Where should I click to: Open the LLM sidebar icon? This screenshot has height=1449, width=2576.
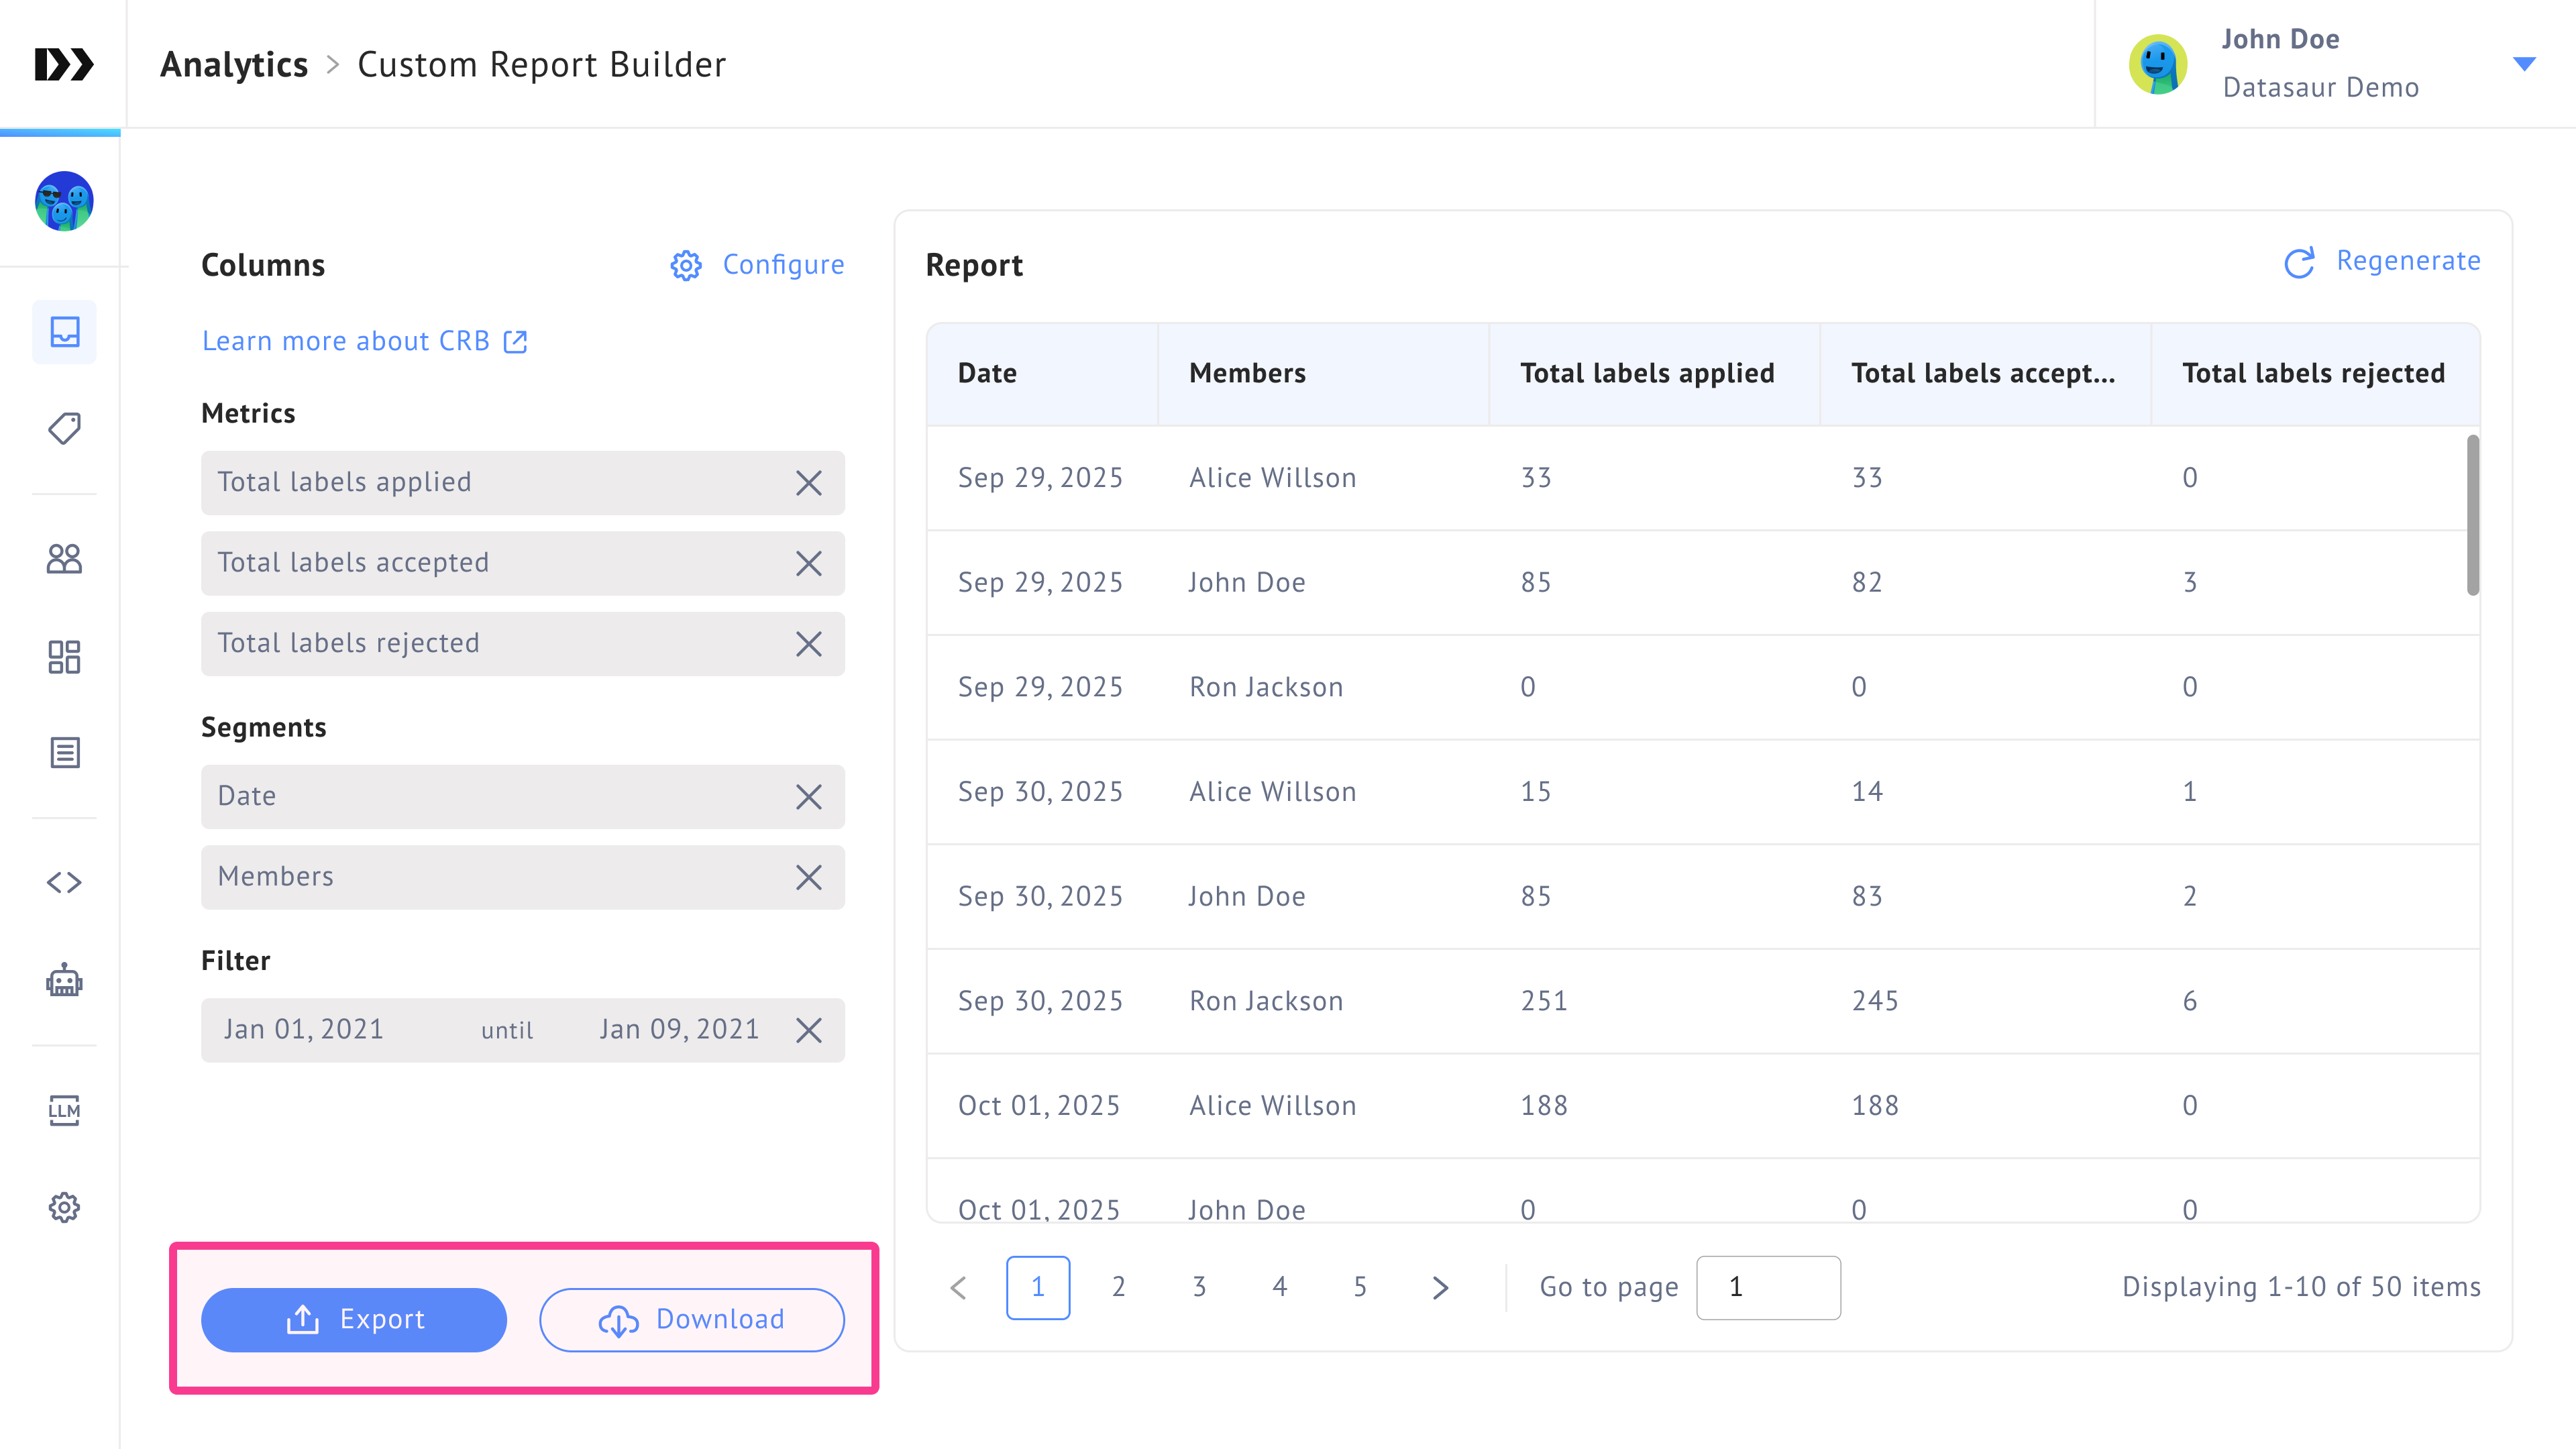tap(64, 1109)
